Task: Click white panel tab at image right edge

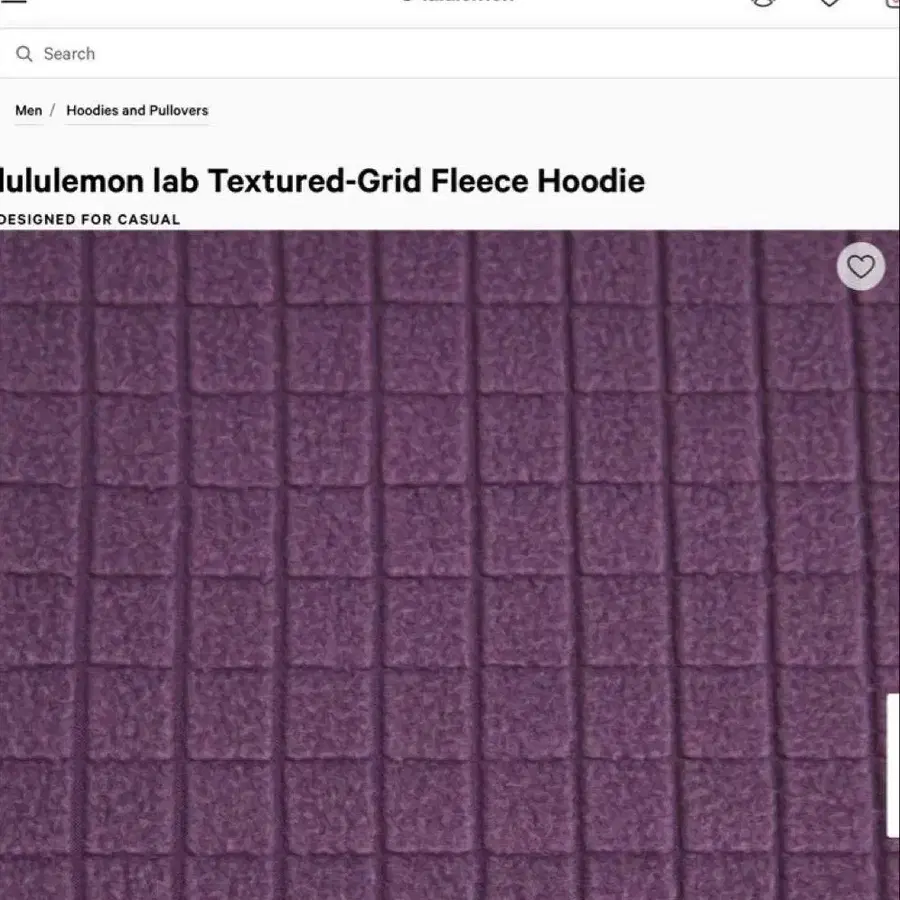Action: tap(893, 765)
